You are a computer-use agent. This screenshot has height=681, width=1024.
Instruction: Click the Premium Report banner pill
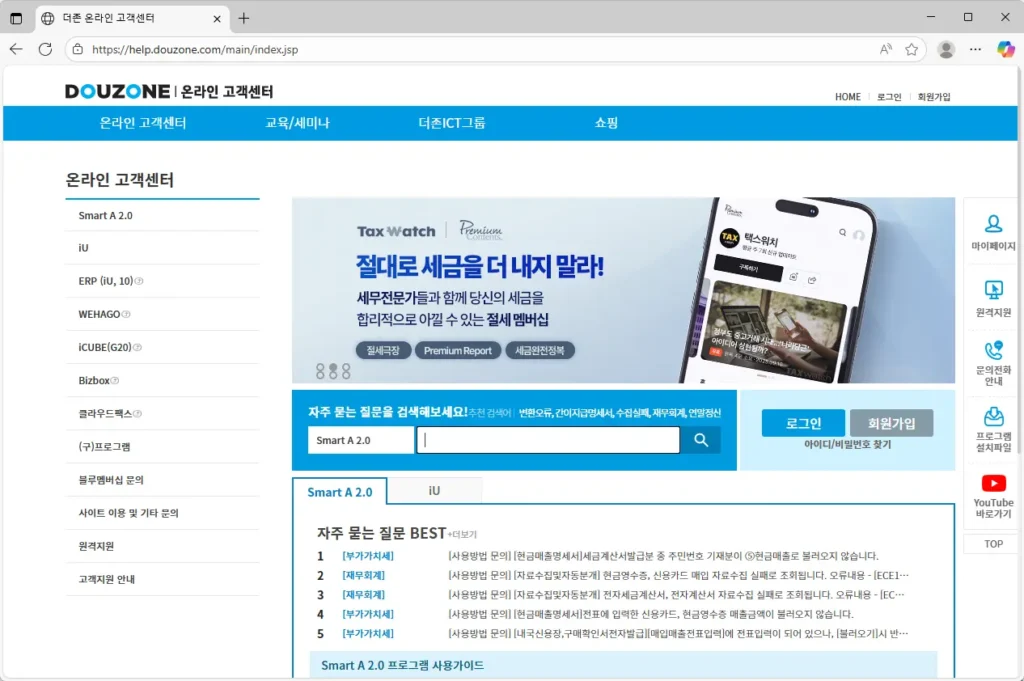point(458,351)
